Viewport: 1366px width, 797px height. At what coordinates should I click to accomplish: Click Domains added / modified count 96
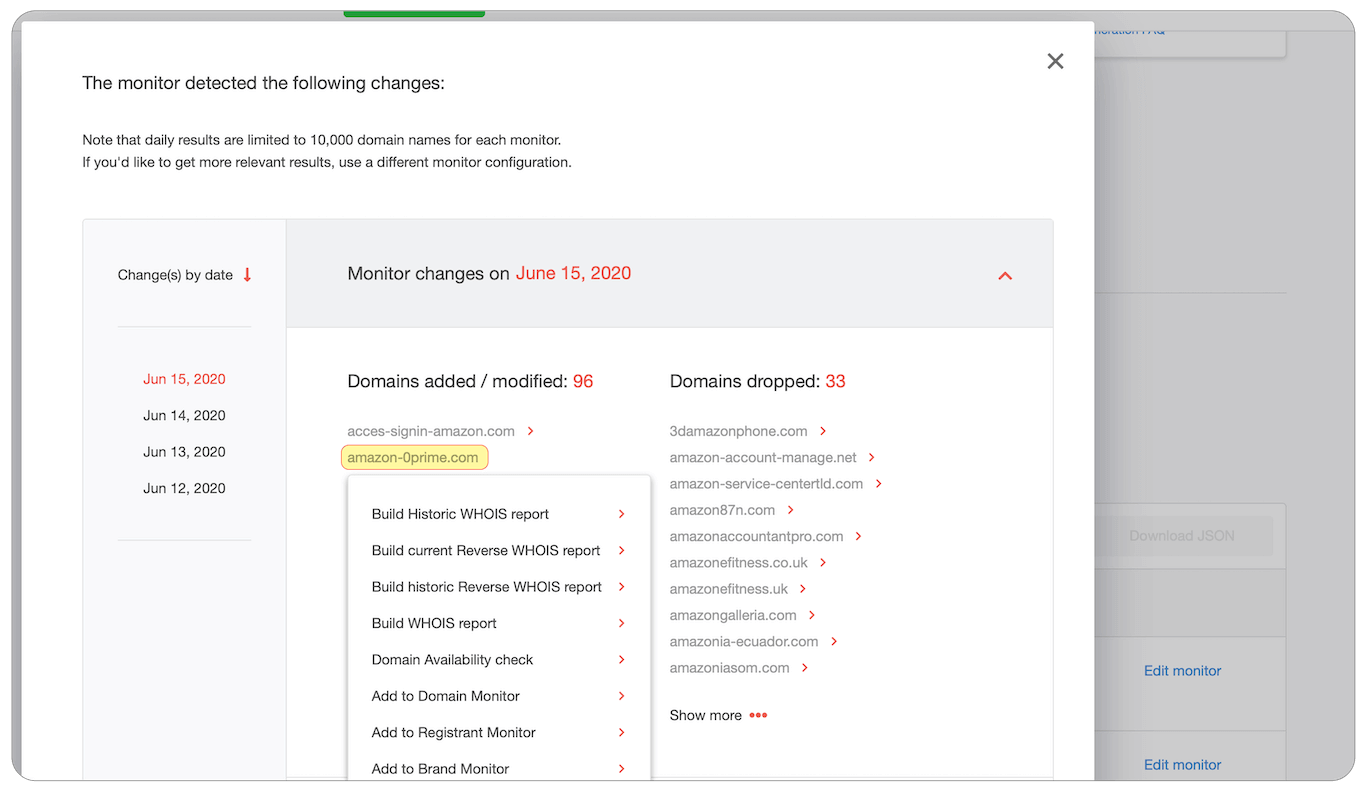[x=583, y=381]
